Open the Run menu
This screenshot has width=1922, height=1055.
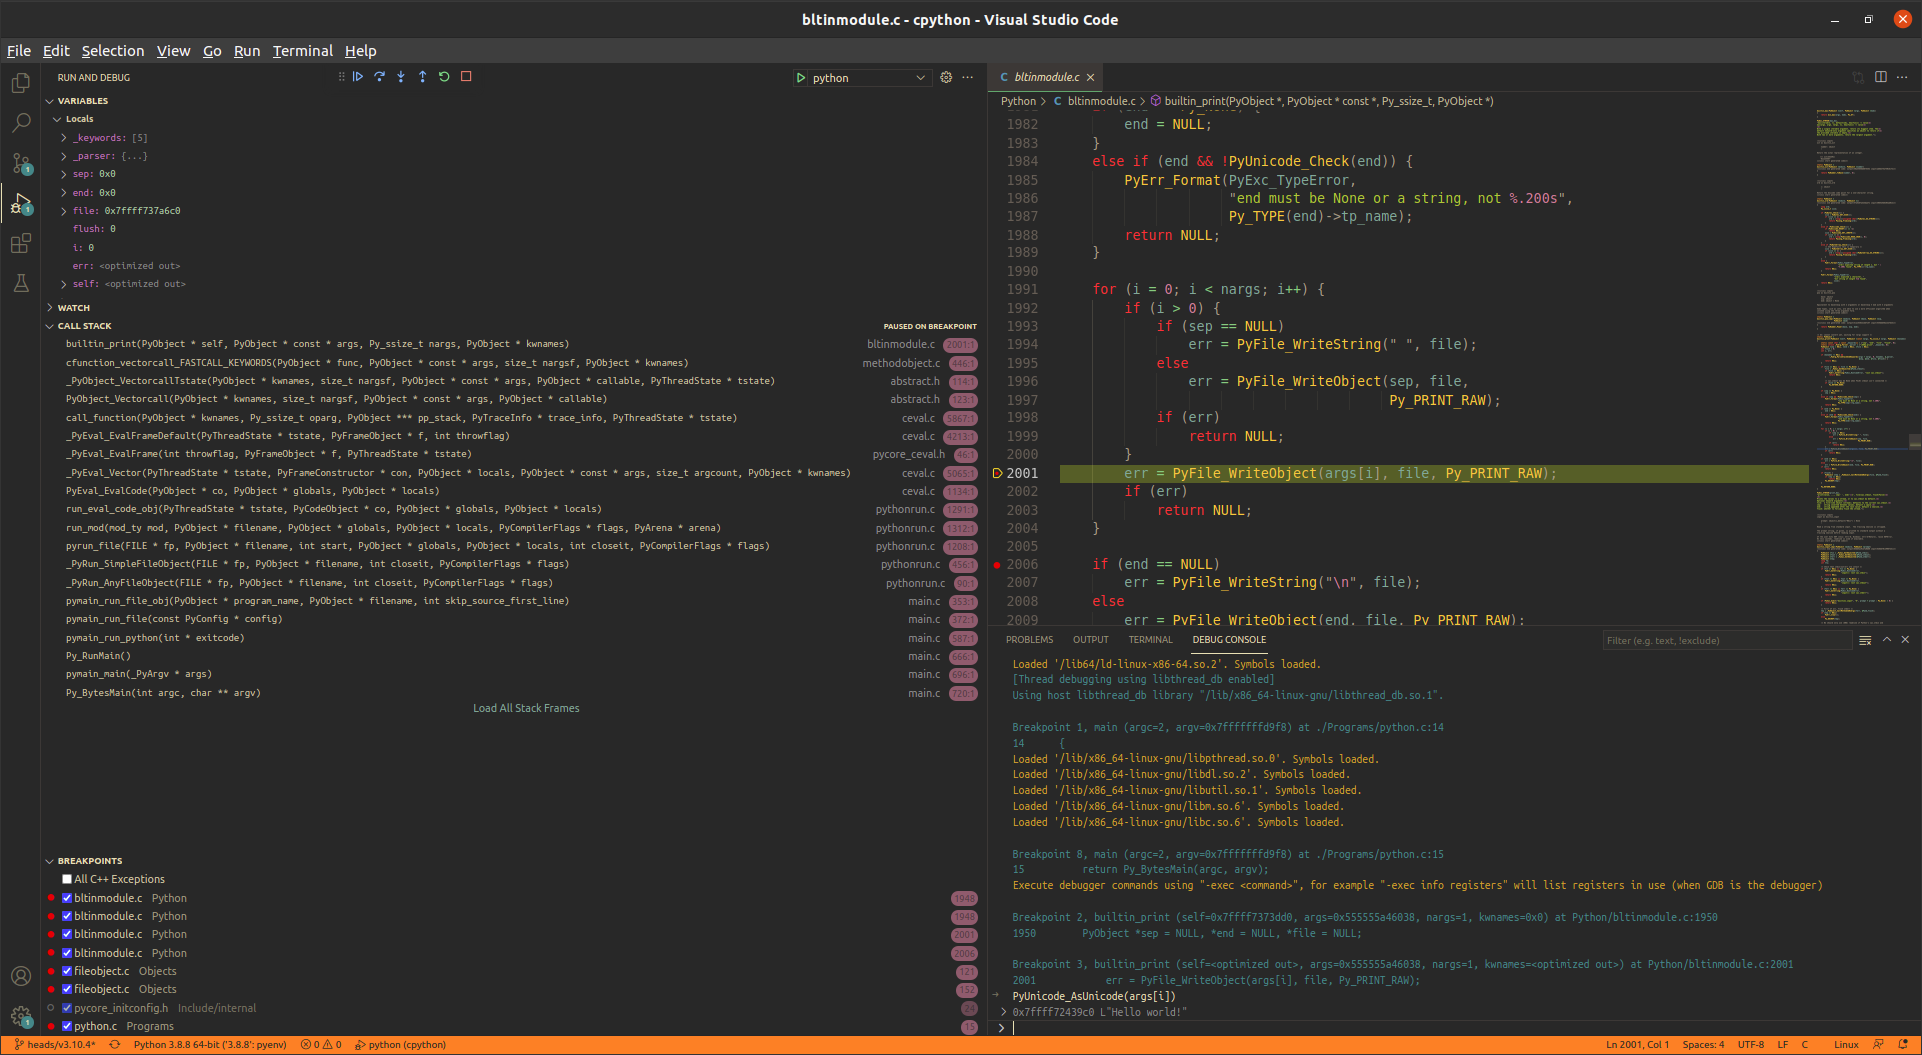pyautogui.click(x=247, y=51)
